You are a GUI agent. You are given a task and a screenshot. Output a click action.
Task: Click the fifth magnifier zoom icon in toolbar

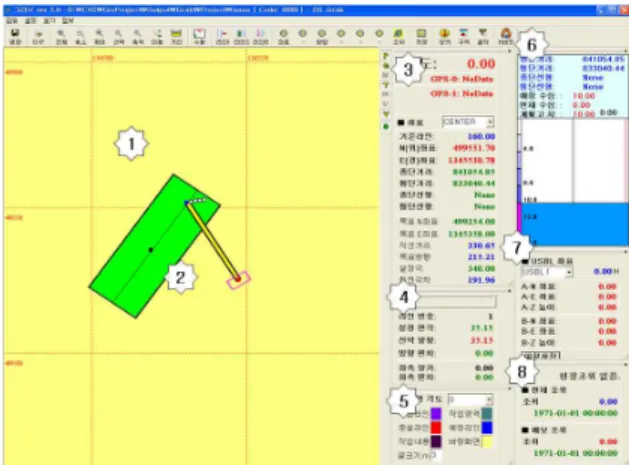pos(138,34)
